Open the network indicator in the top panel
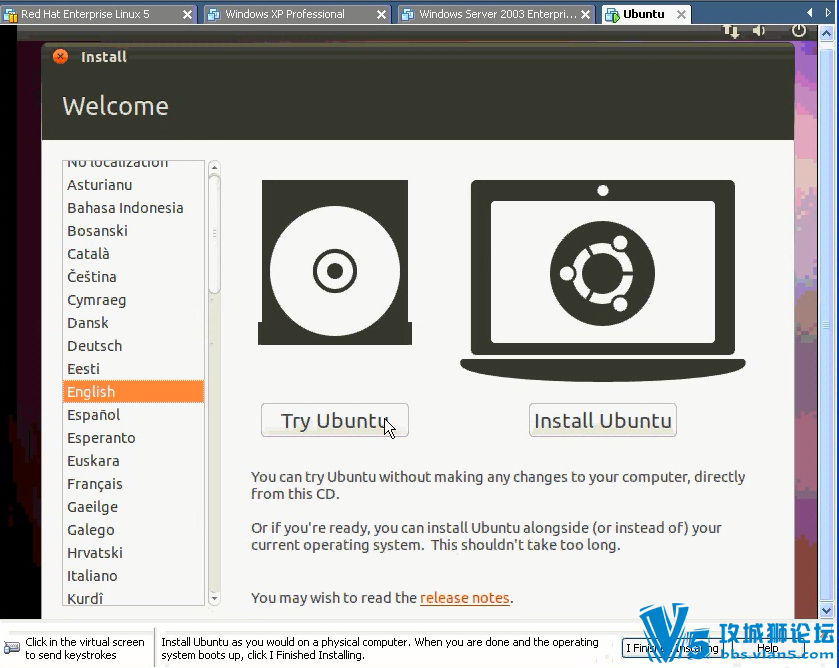 coord(731,31)
